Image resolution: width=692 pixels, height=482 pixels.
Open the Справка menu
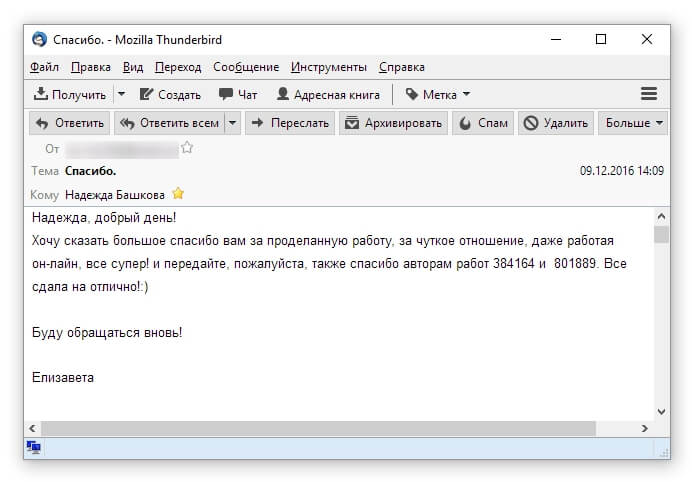tap(402, 67)
